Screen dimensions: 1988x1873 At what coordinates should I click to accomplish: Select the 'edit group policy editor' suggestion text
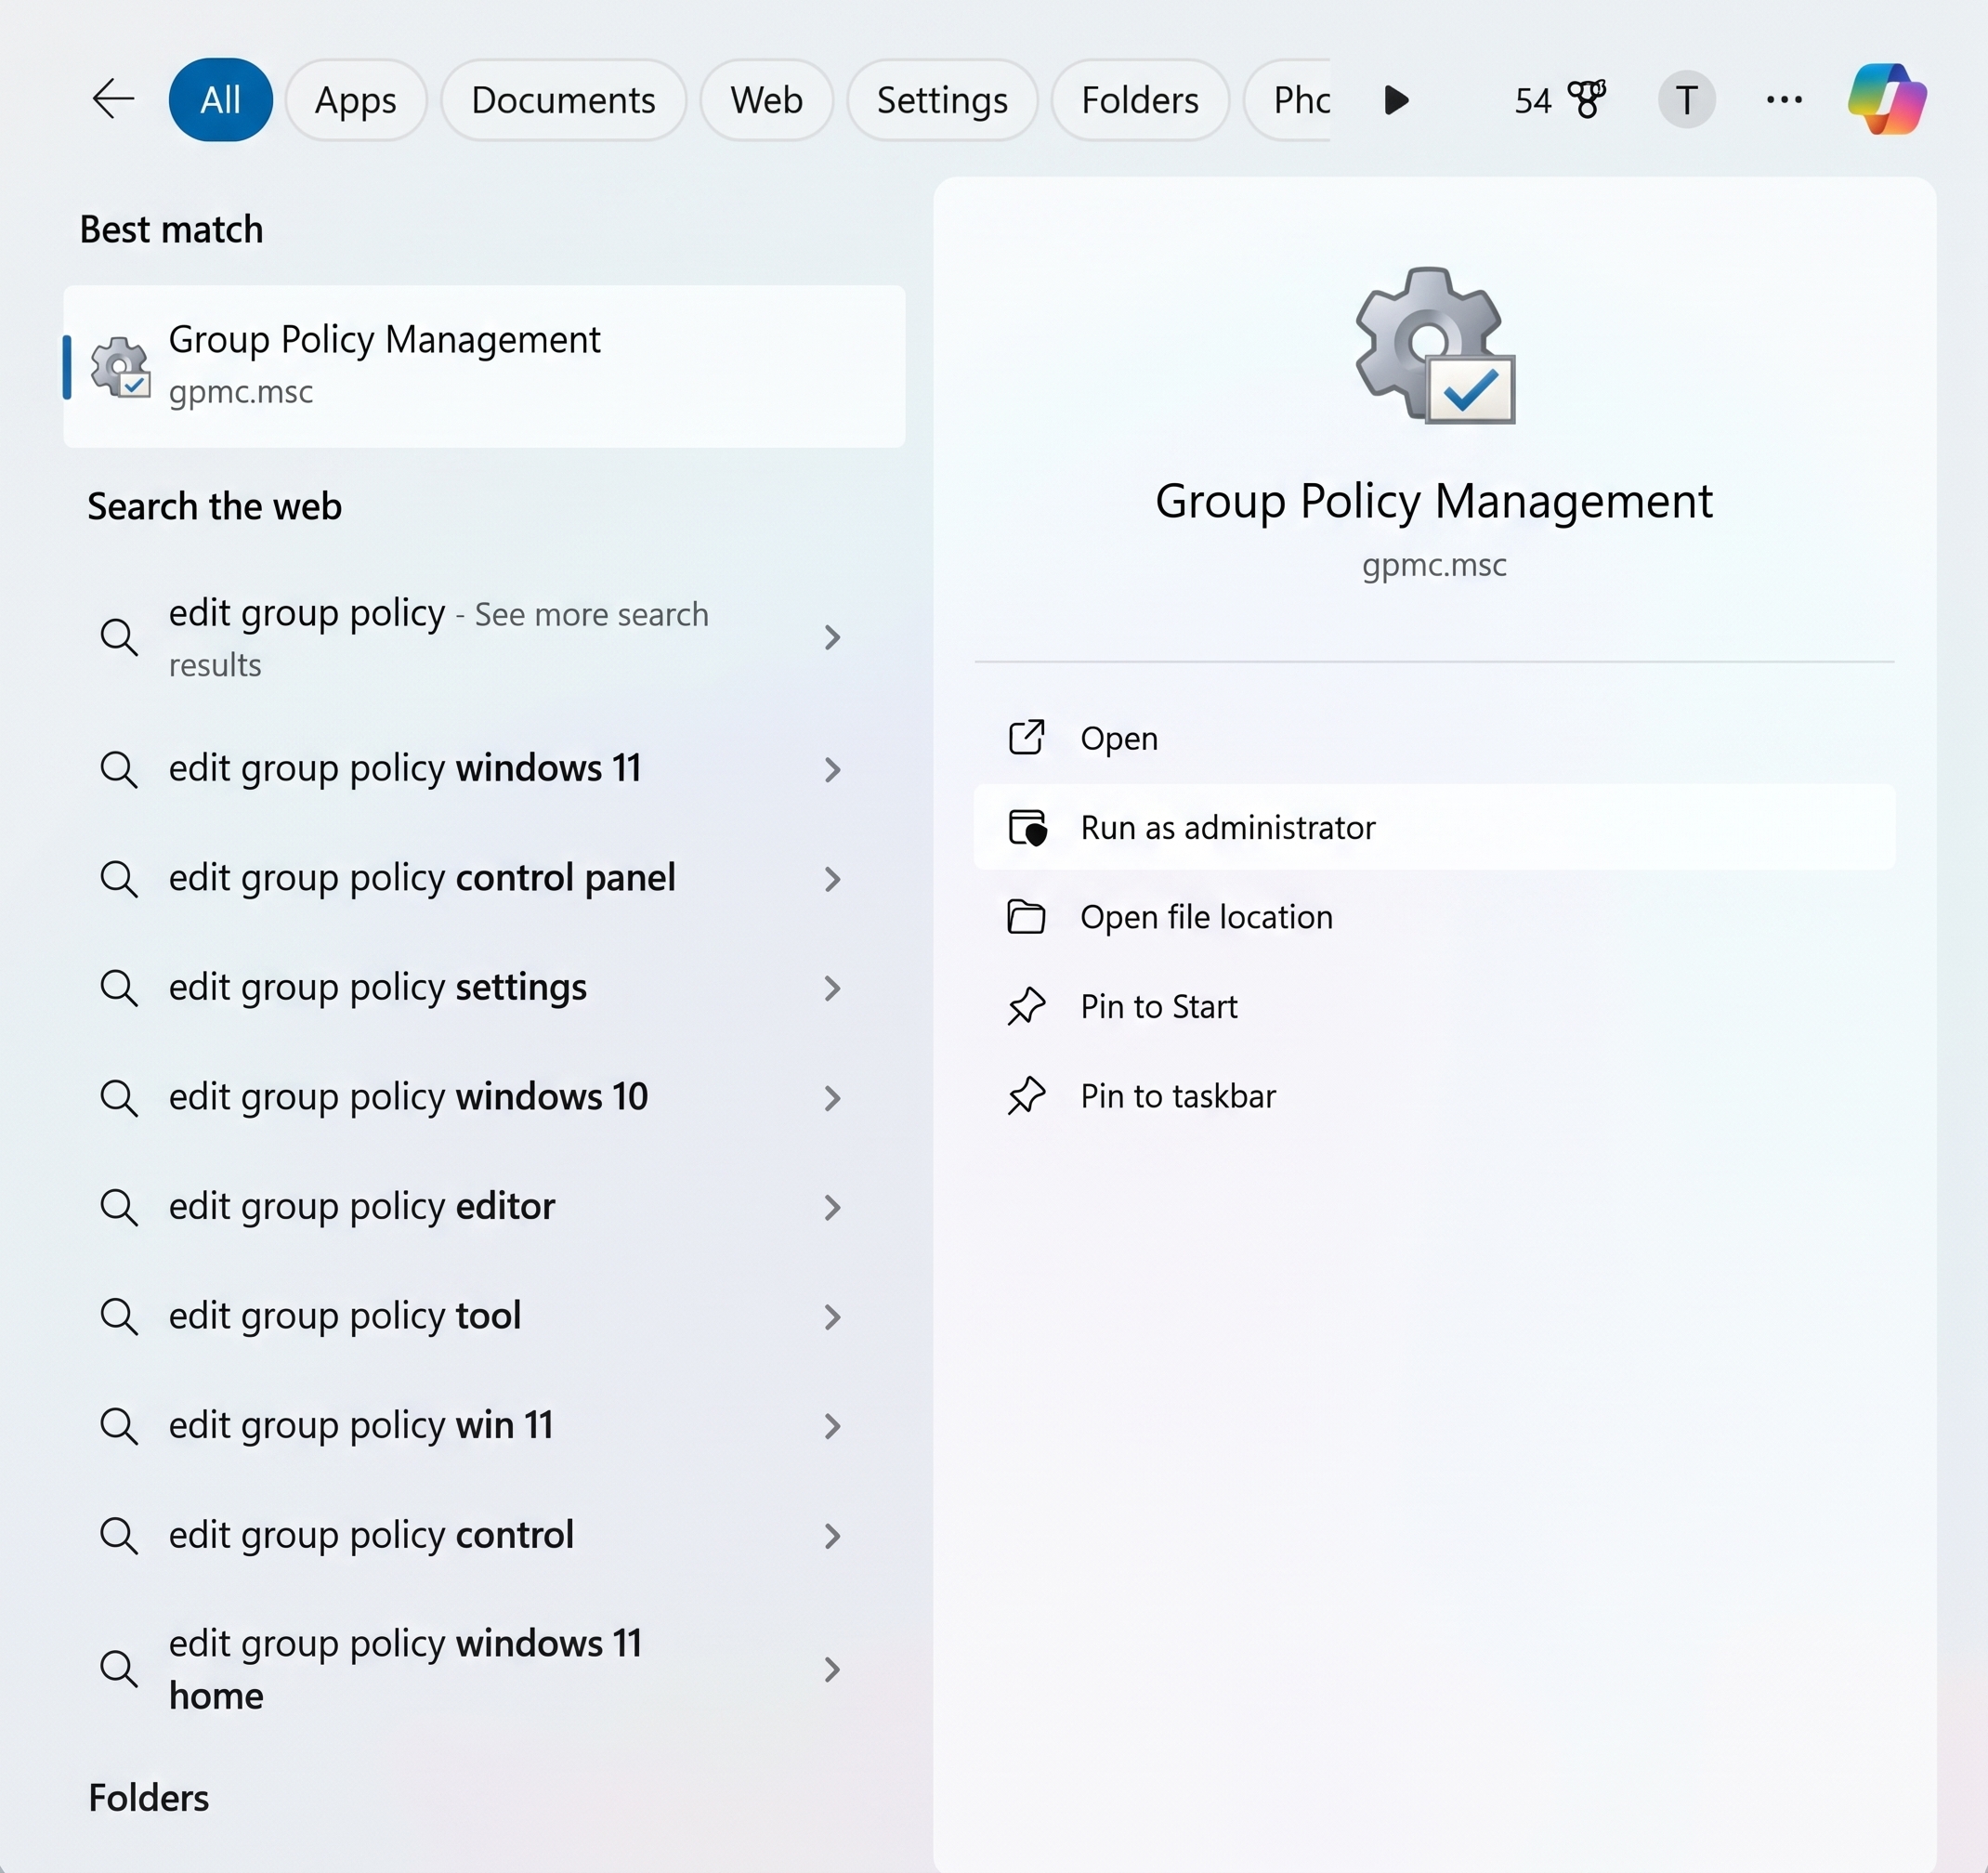[x=361, y=1207]
